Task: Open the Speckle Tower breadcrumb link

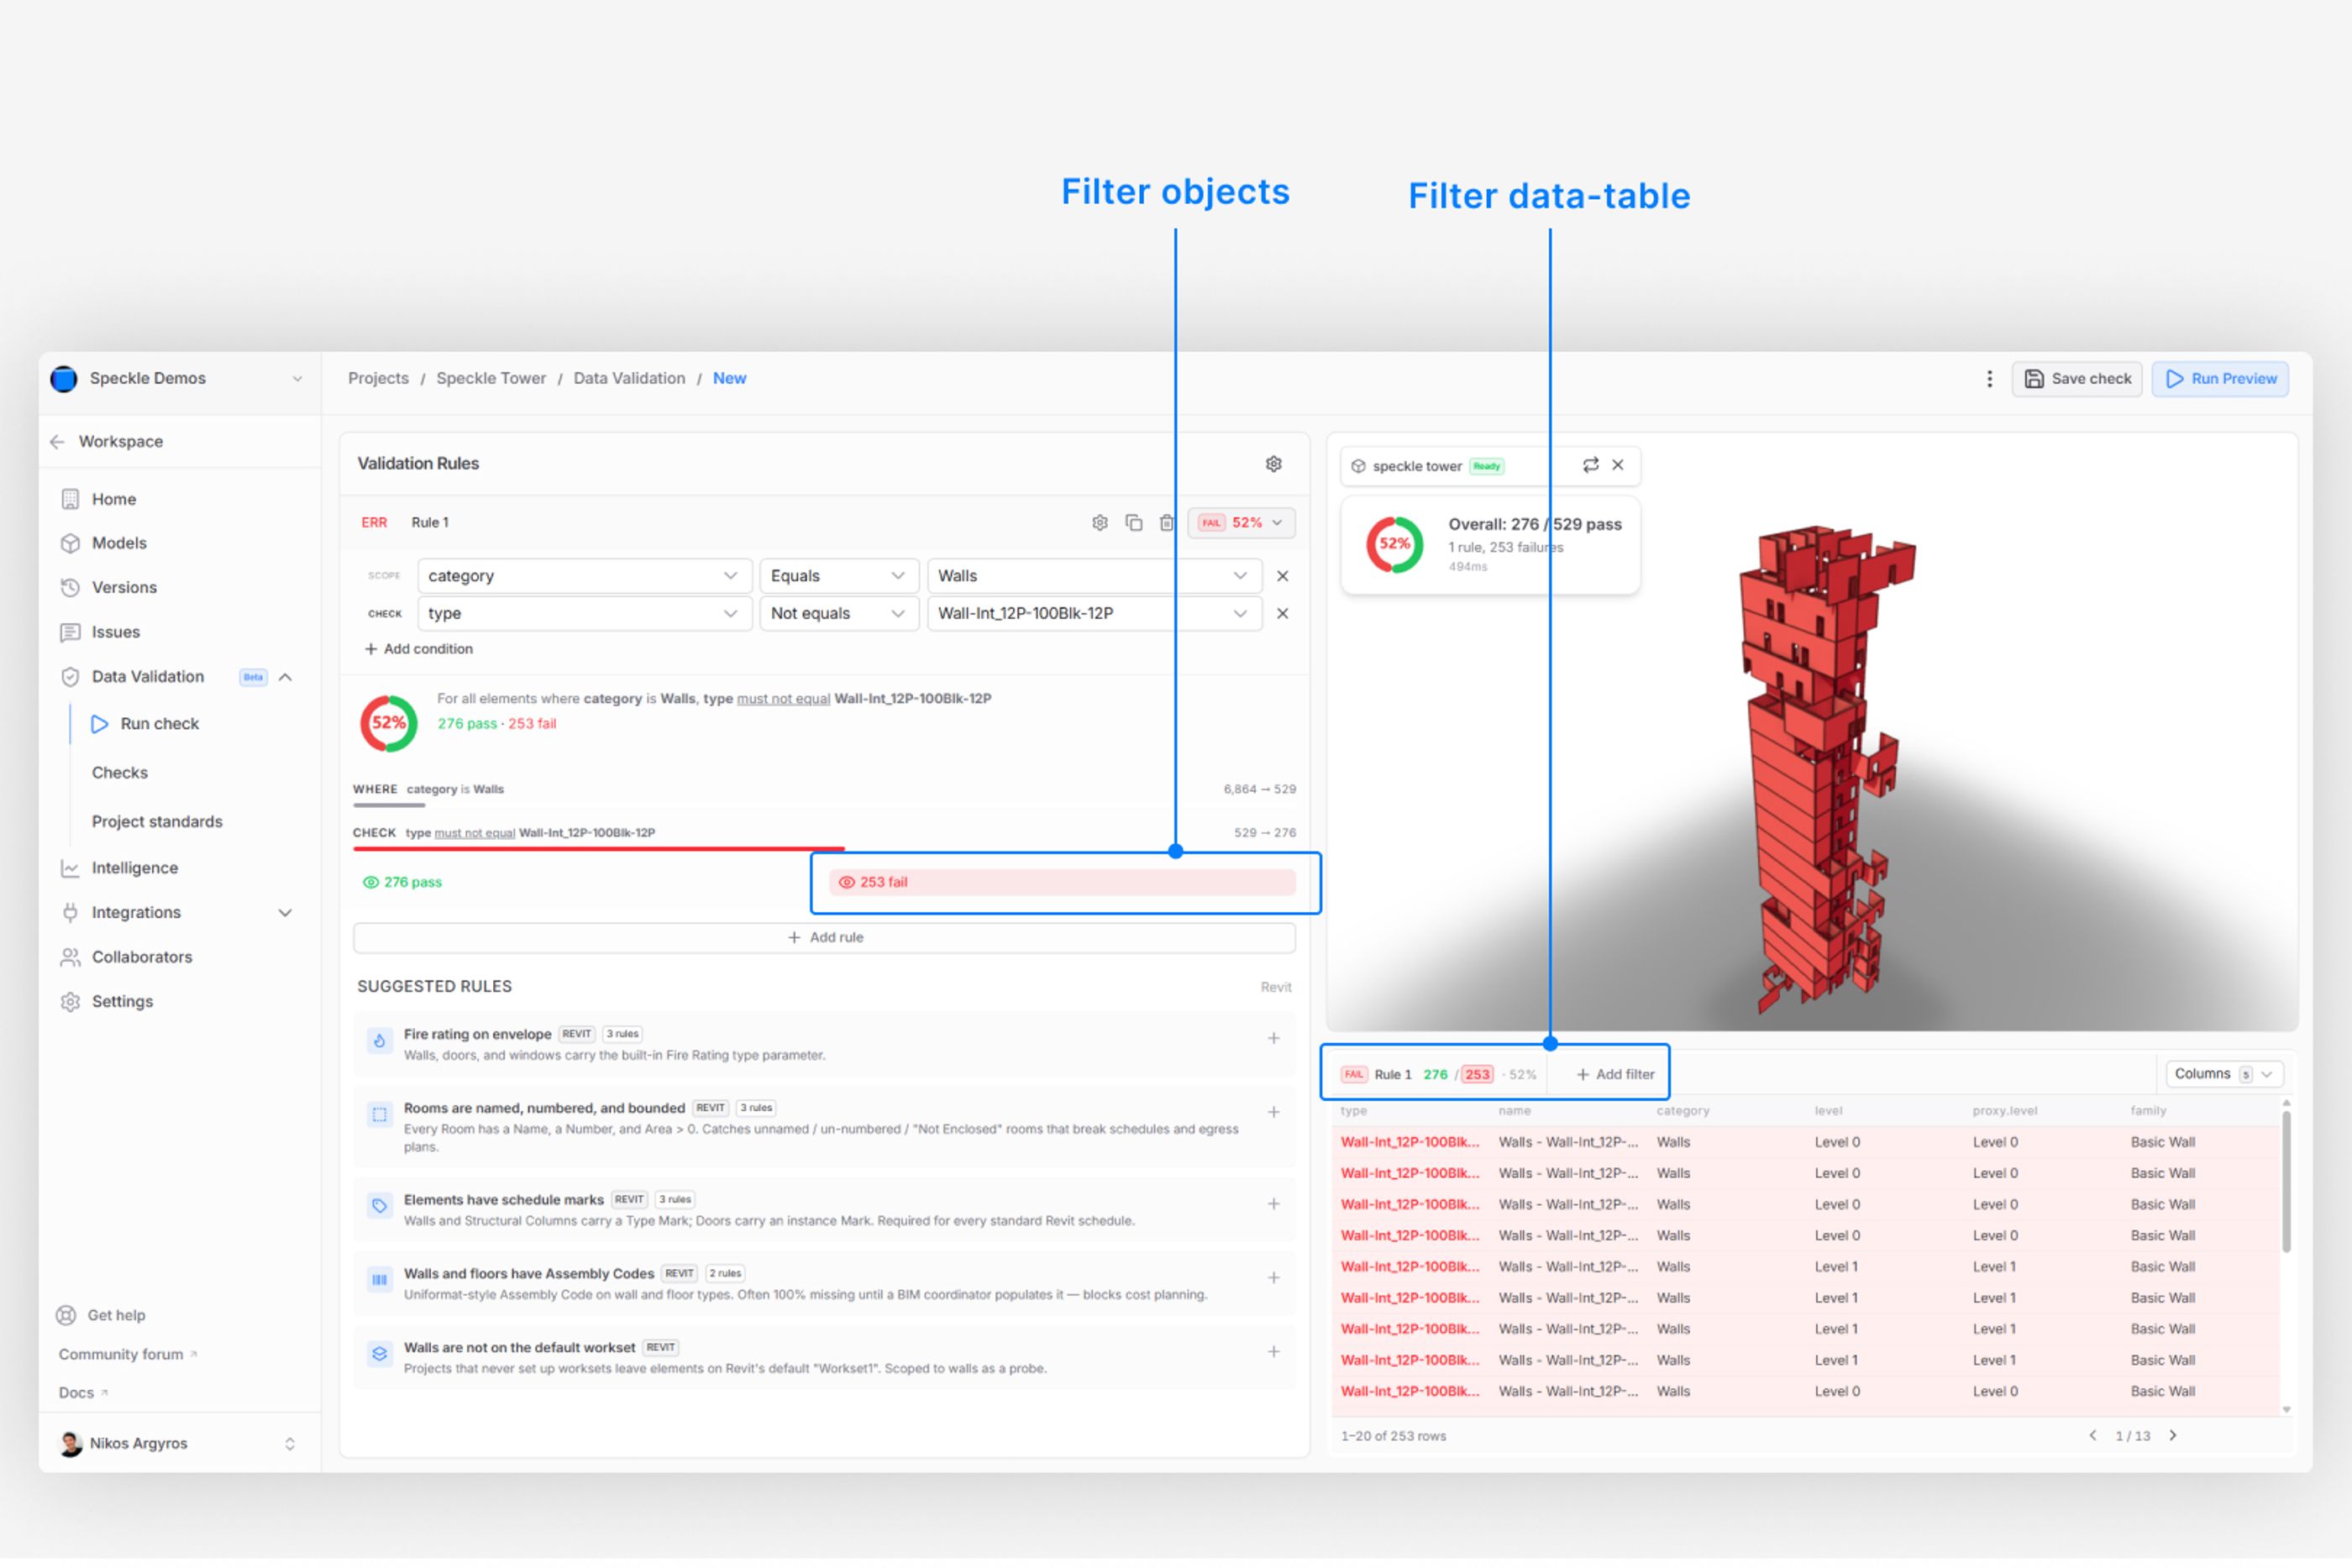Action: point(491,379)
